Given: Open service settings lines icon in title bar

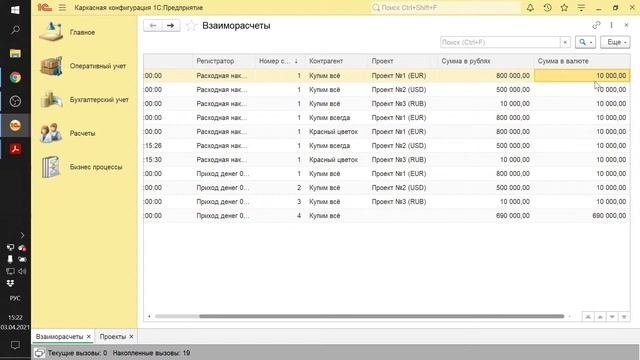Looking at the screenshot, I should (581, 7).
